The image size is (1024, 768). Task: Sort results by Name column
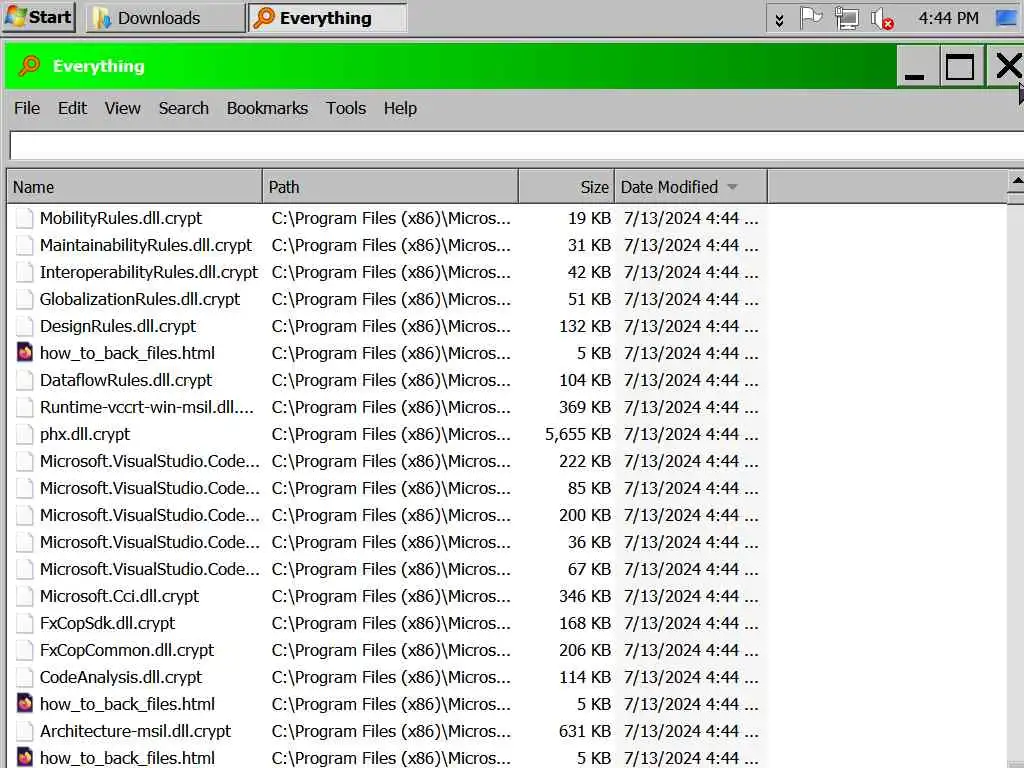[135, 187]
